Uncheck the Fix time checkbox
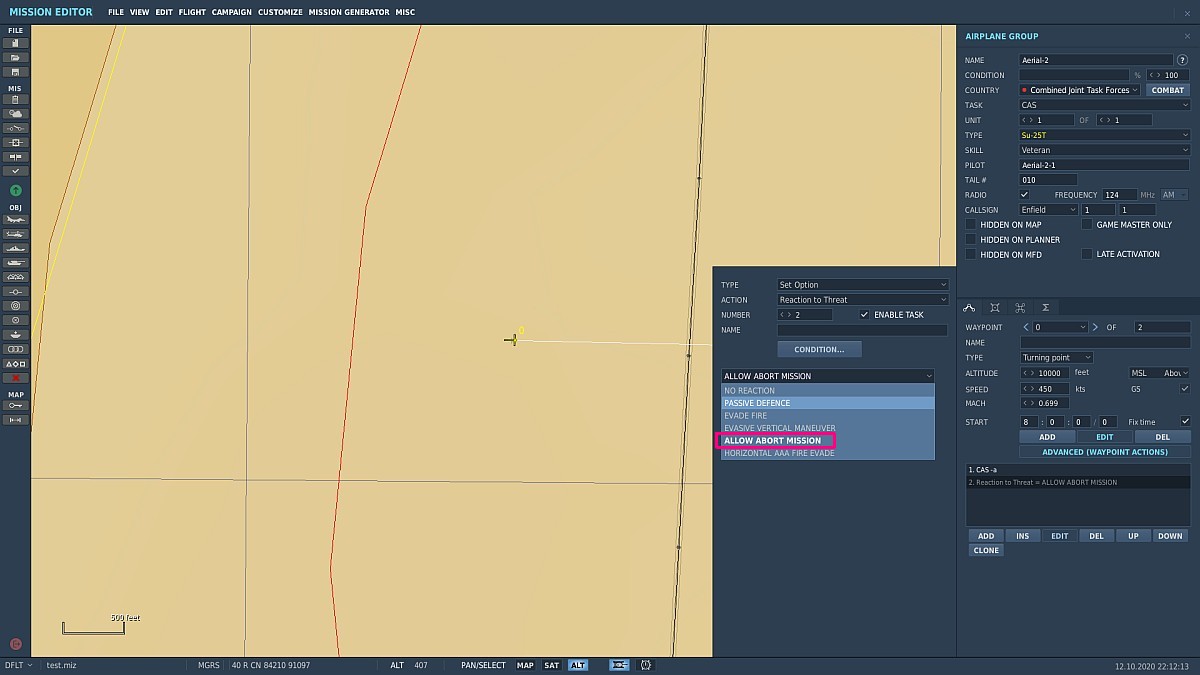Image resolution: width=1200 pixels, height=675 pixels. point(1185,421)
